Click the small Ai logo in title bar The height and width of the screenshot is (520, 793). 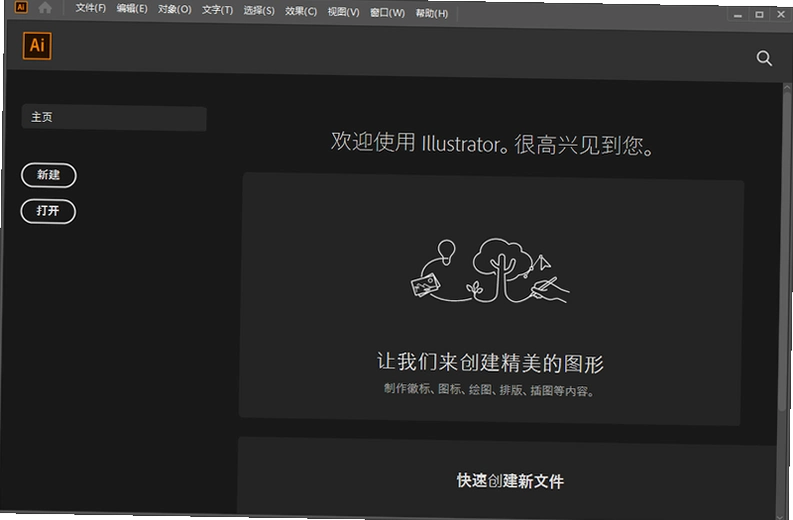click(x=21, y=7)
